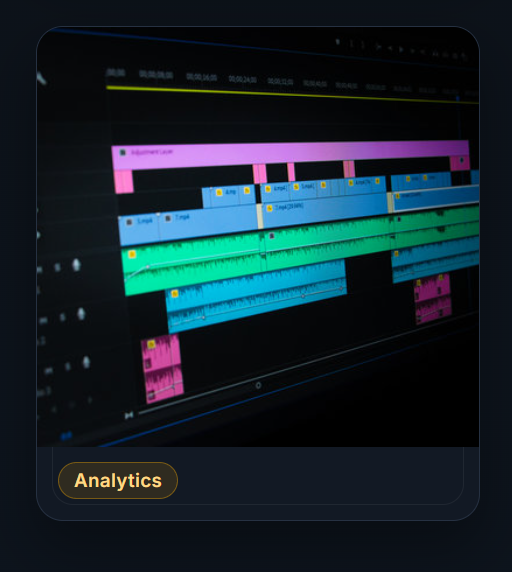The width and height of the screenshot is (512, 572).
Task: Click the Analytics category badge
Action: 118,480
